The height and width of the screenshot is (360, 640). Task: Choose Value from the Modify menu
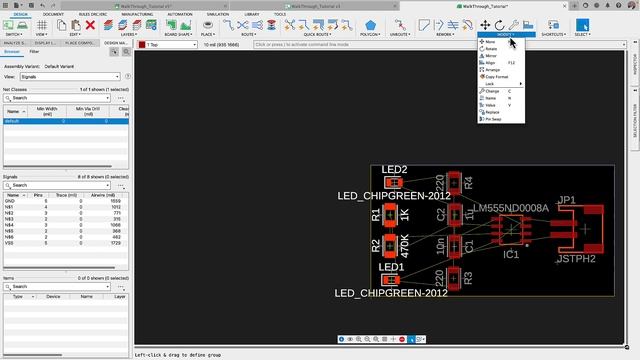click(x=501, y=105)
